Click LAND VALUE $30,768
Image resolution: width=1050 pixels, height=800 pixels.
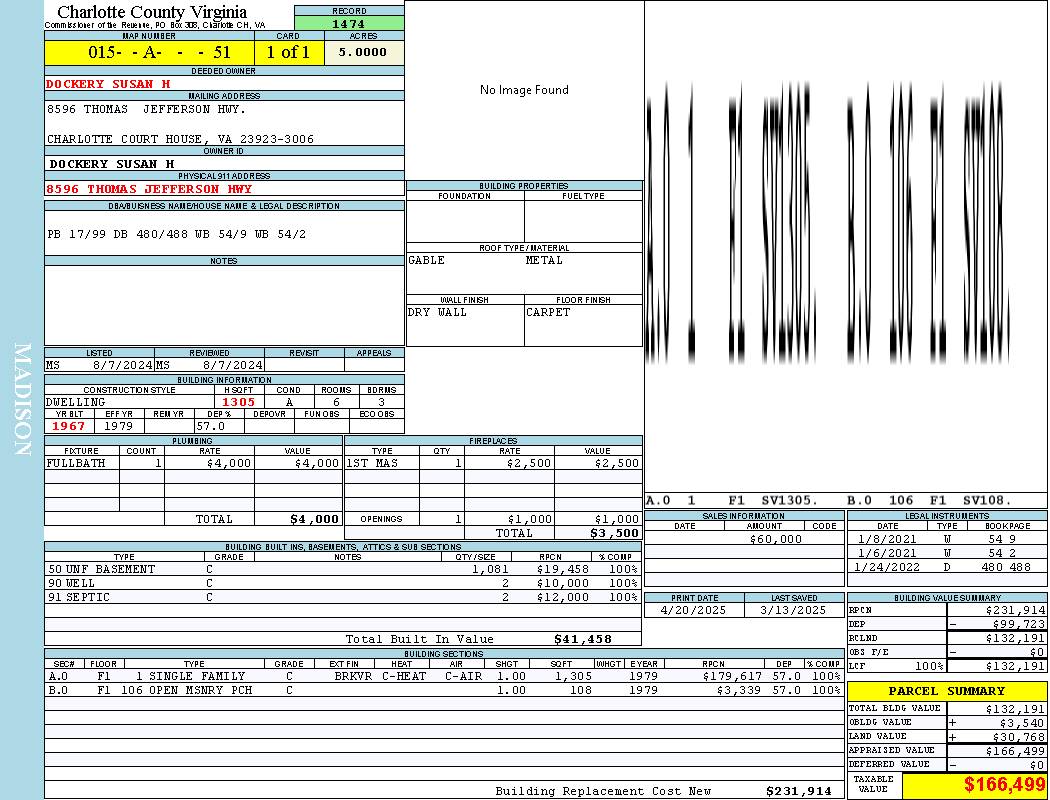(x=1019, y=737)
